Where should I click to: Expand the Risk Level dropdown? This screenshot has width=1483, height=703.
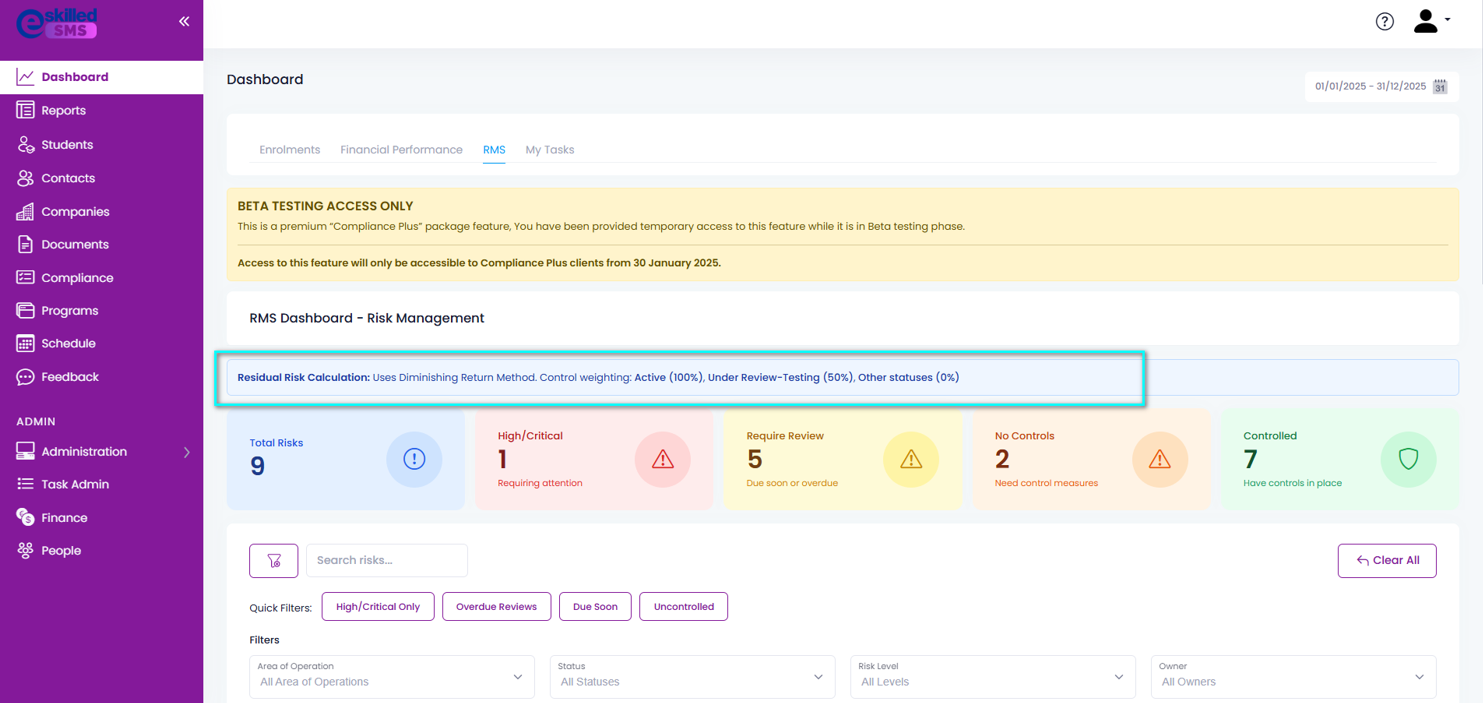click(x=992, y=676)
